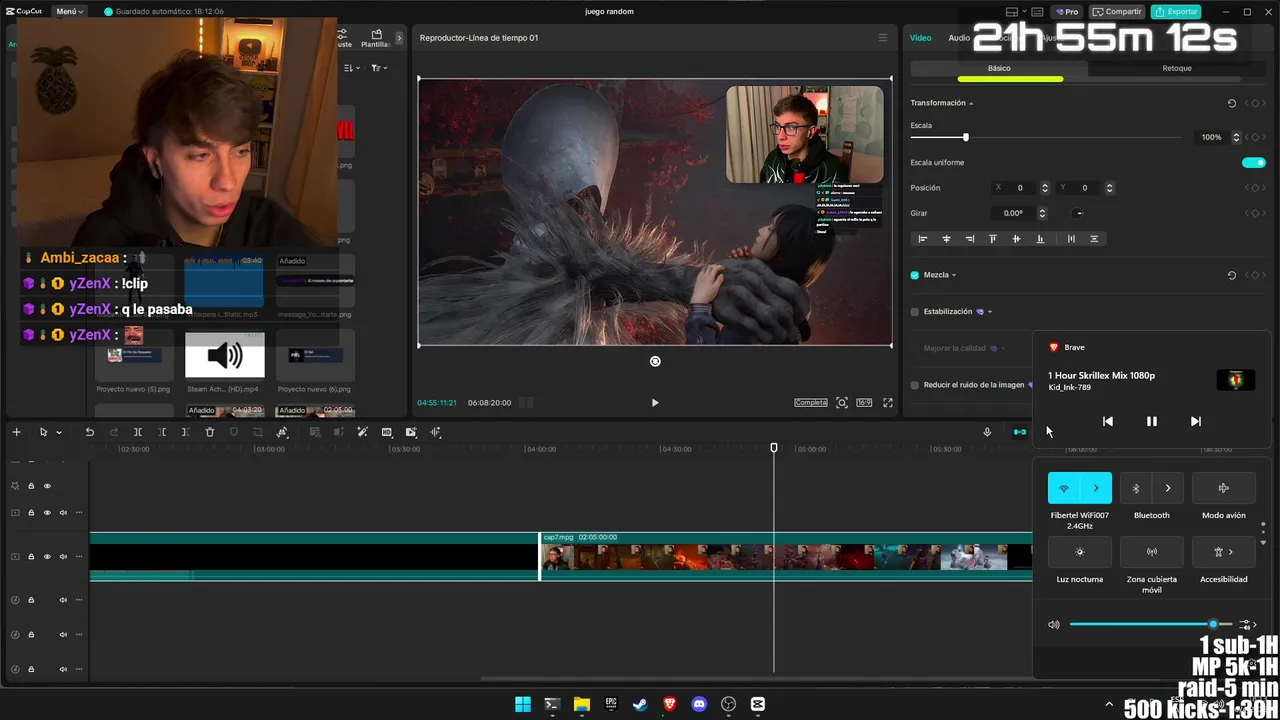This screenshot has height=720, width=1280.
Task: Open fullscreen preview in the player
Action: 888,403
